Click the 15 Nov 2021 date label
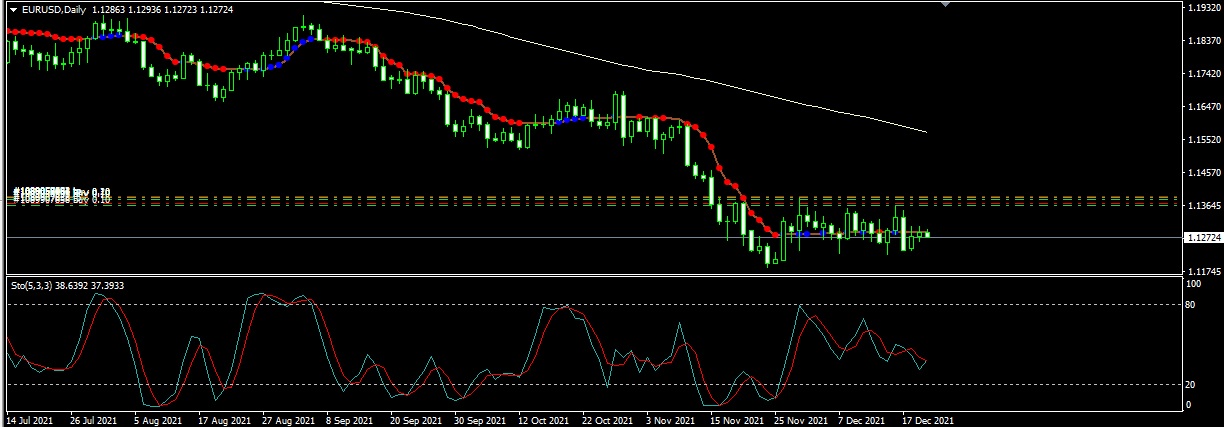1224x427 pixels. (x=737, y=421)
